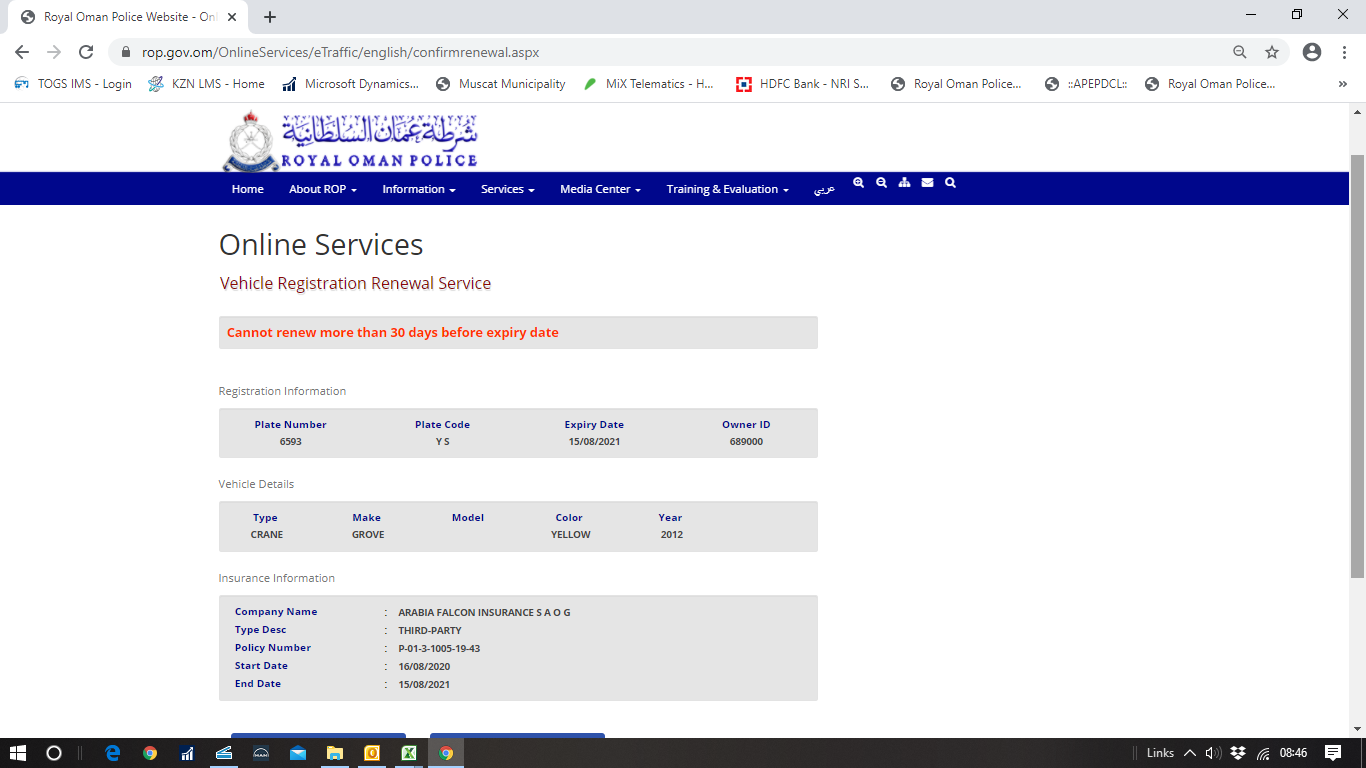Viewport: 1366px width, 768px height.
Task: Click the Royal Oman Police logo
Action: [350, 140]
